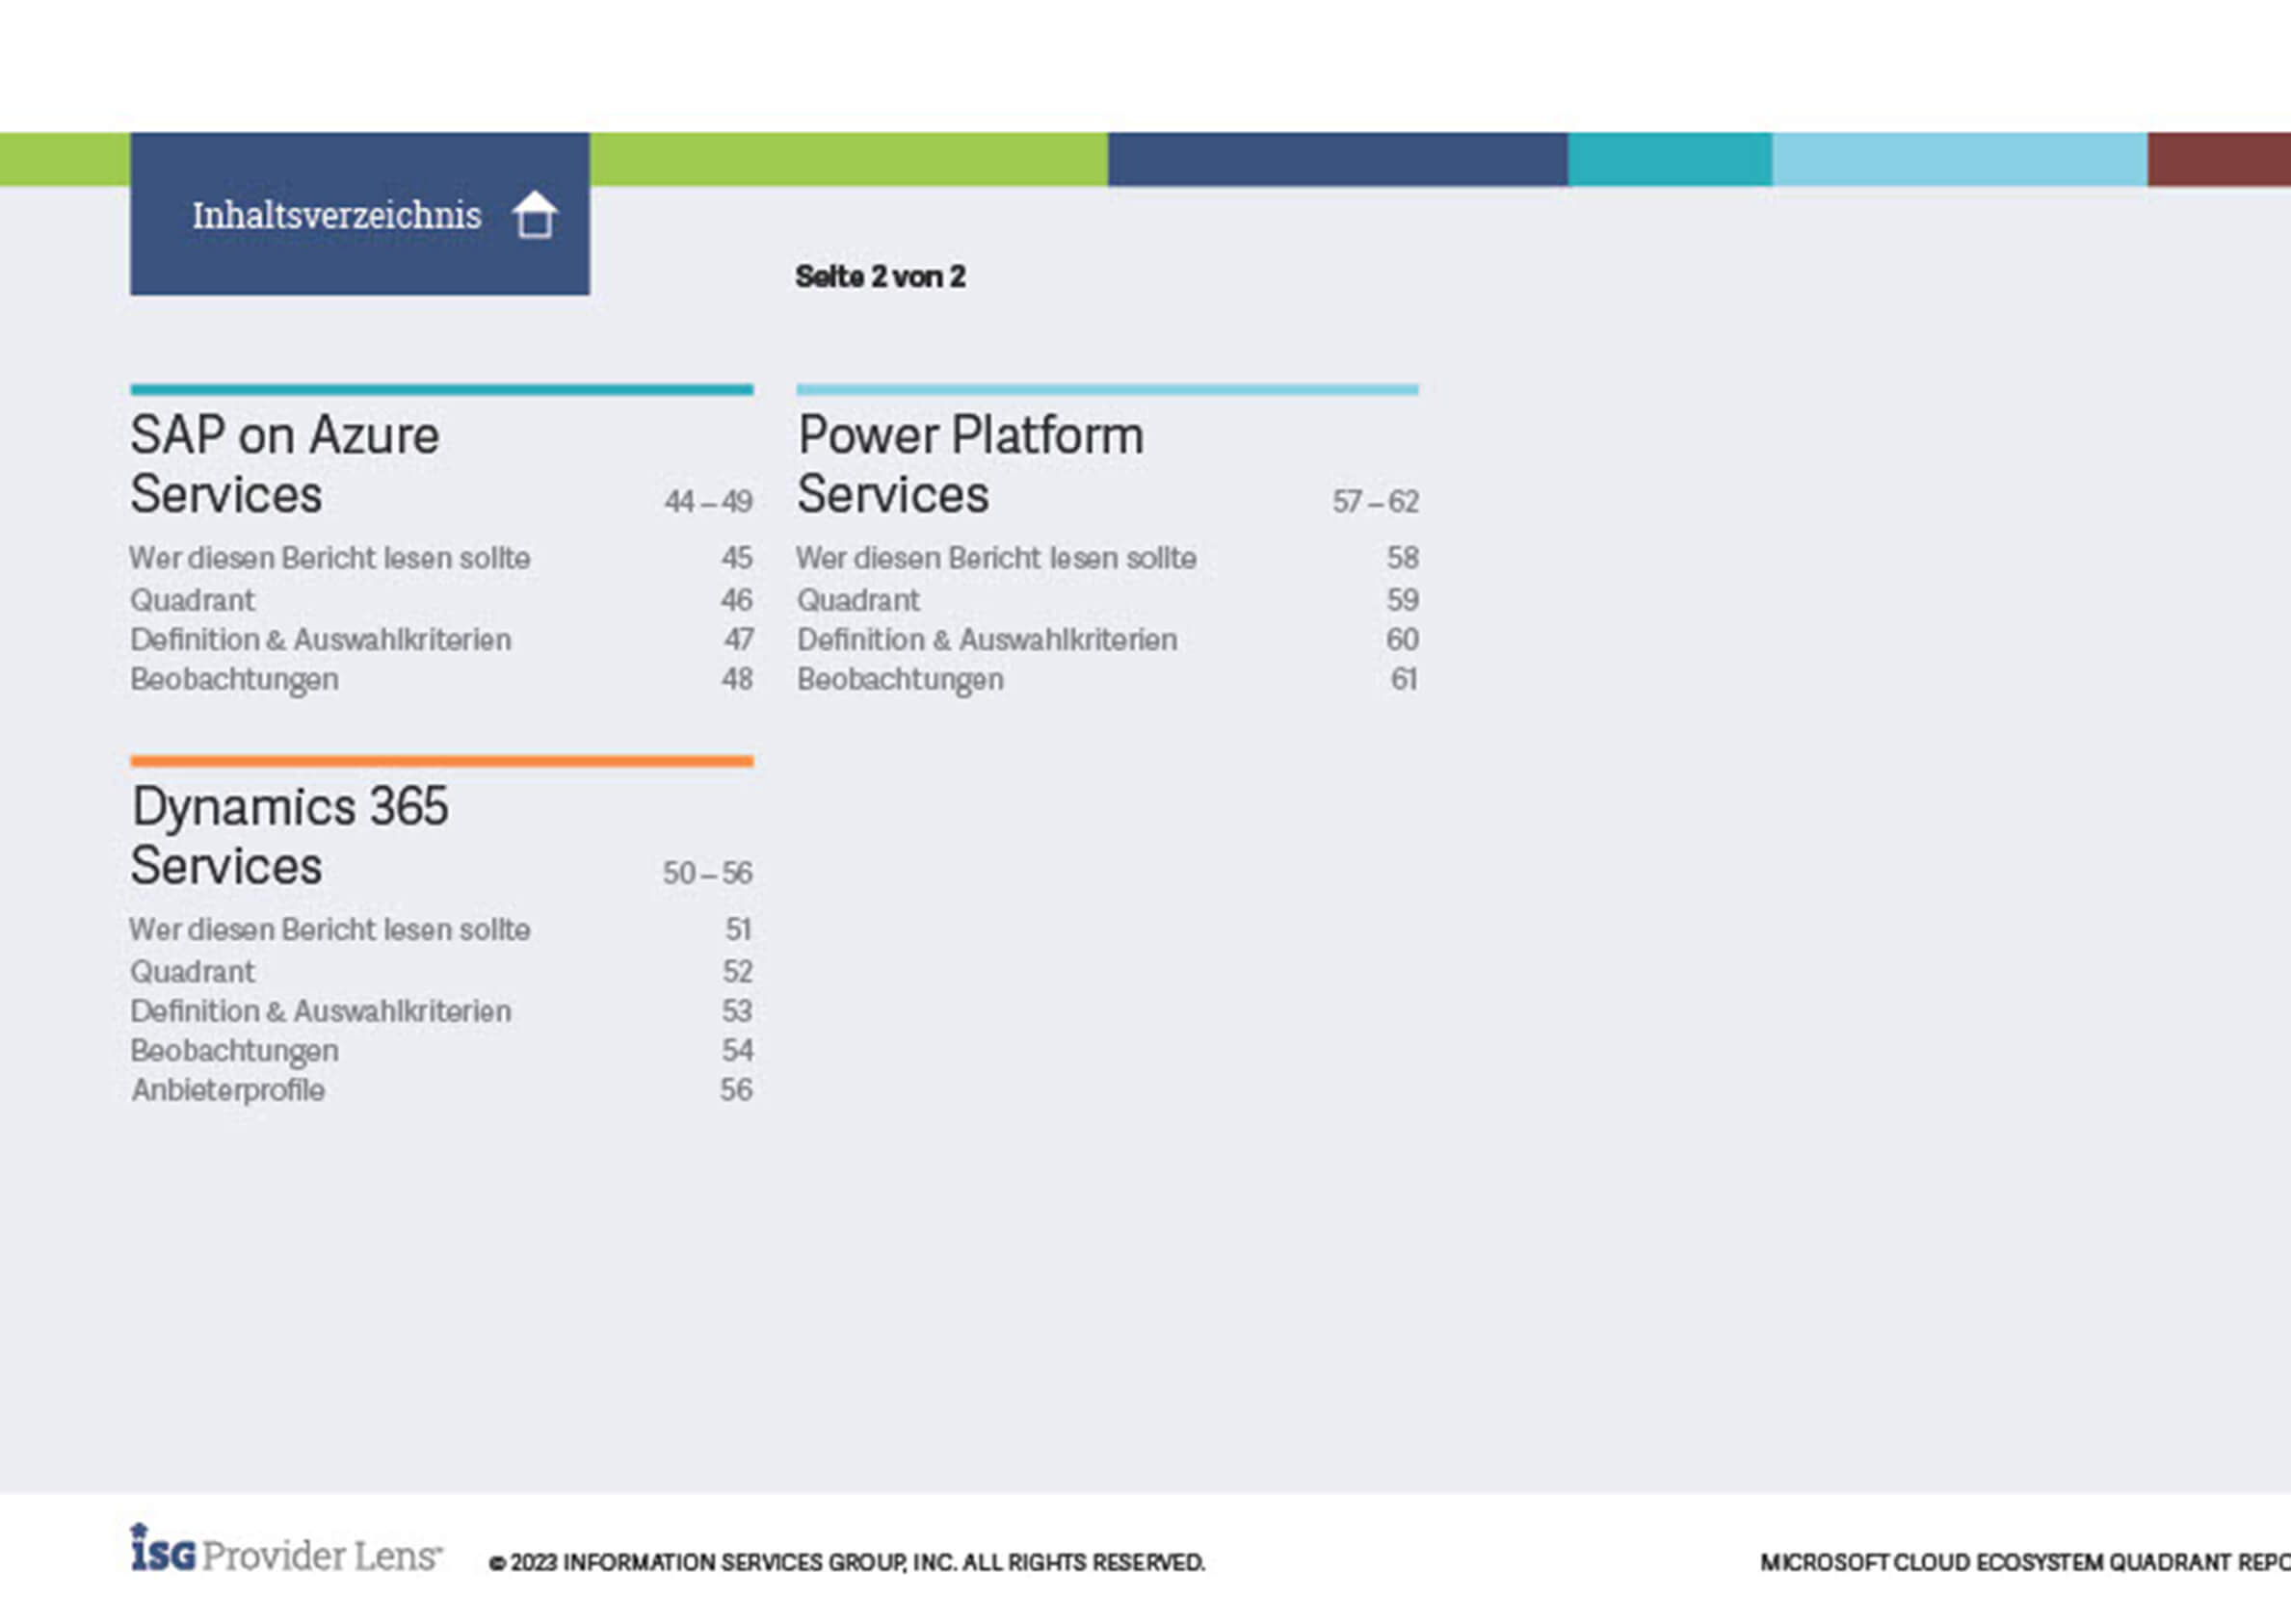
Task: Click page number 47
Action: pos(738,639)
